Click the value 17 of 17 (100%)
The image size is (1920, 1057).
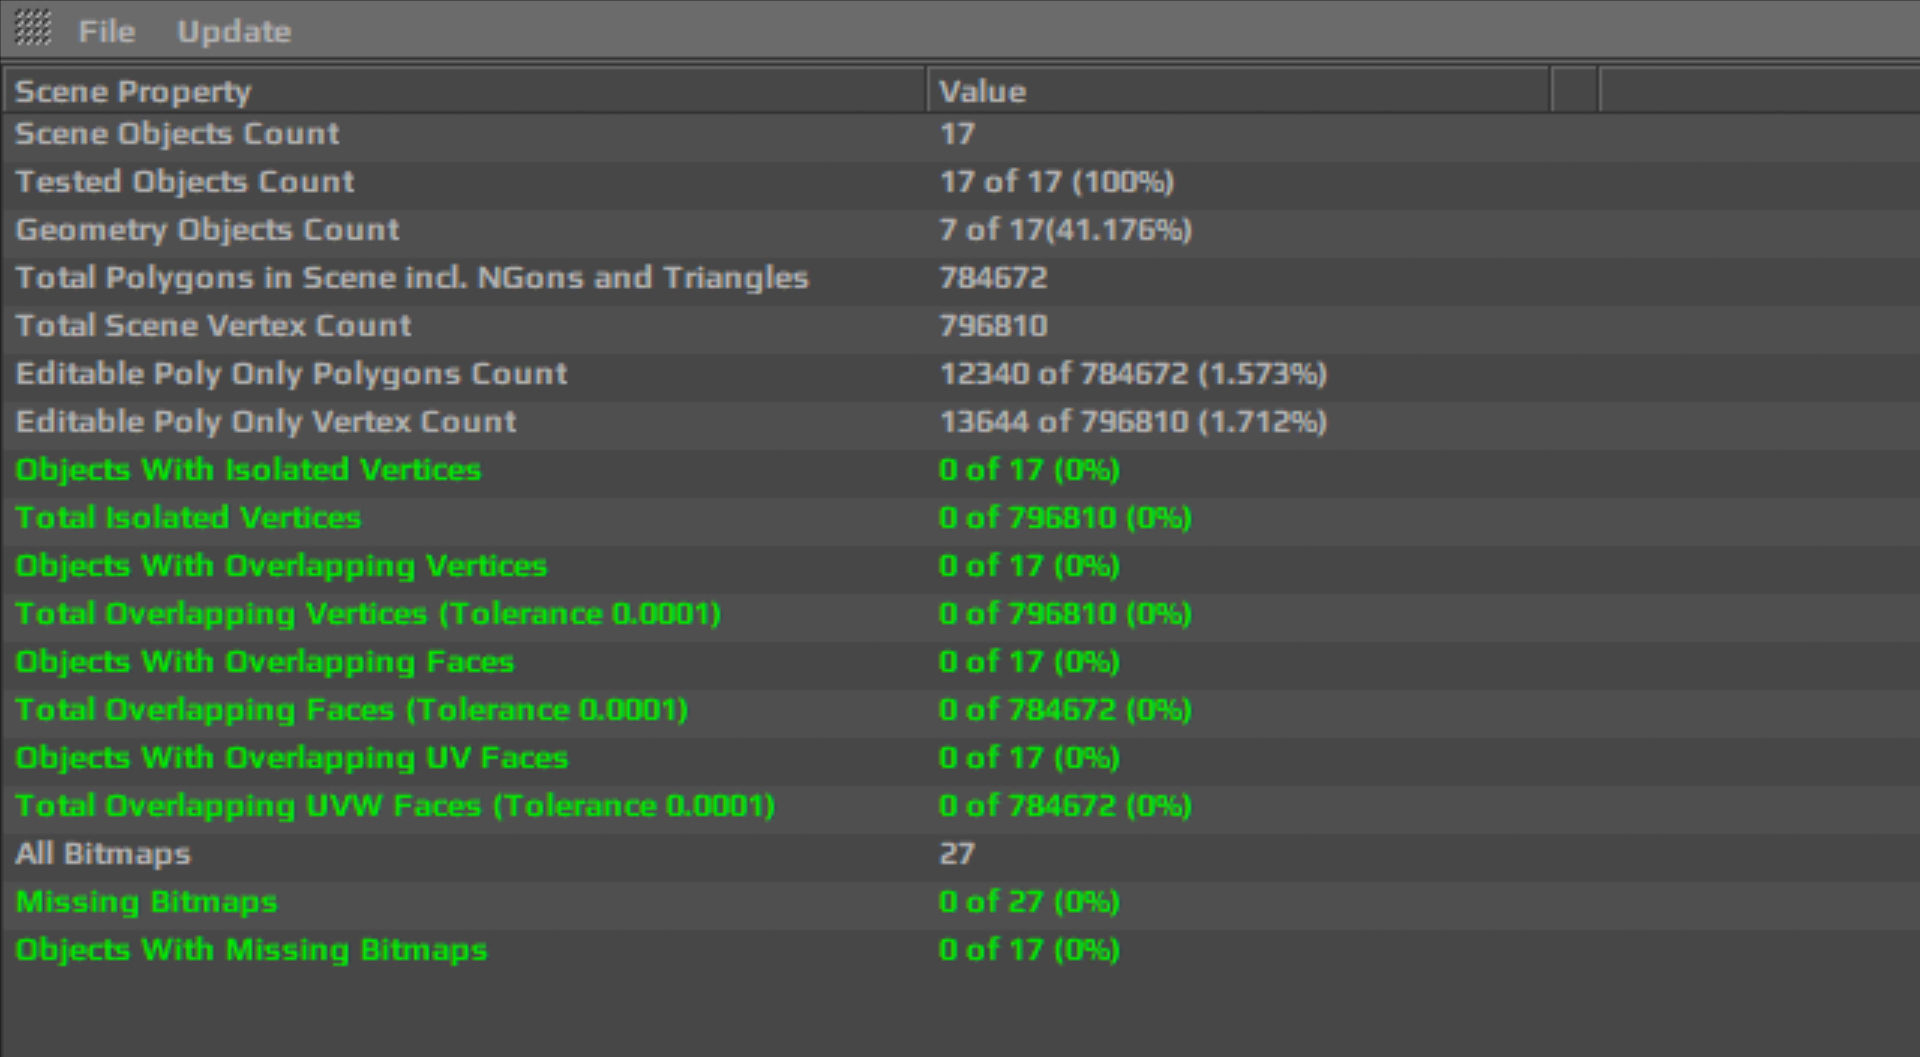pos(1056,182)
